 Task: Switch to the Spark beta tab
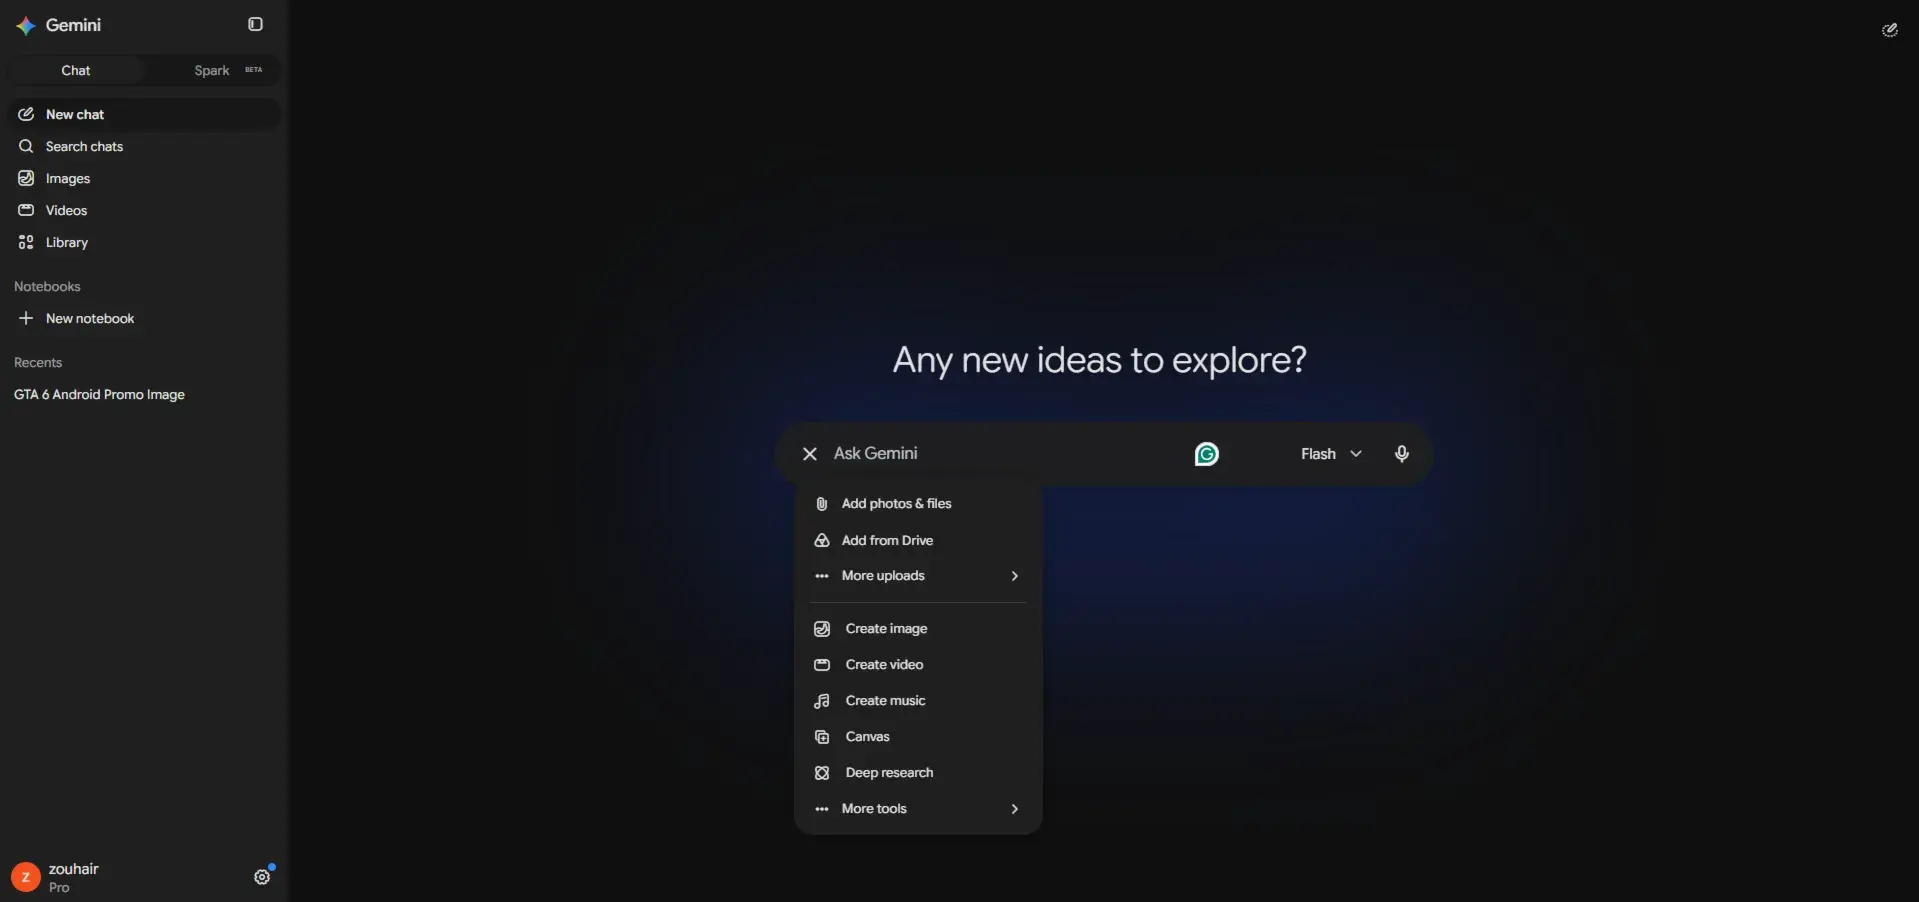(x=212, y=70)
